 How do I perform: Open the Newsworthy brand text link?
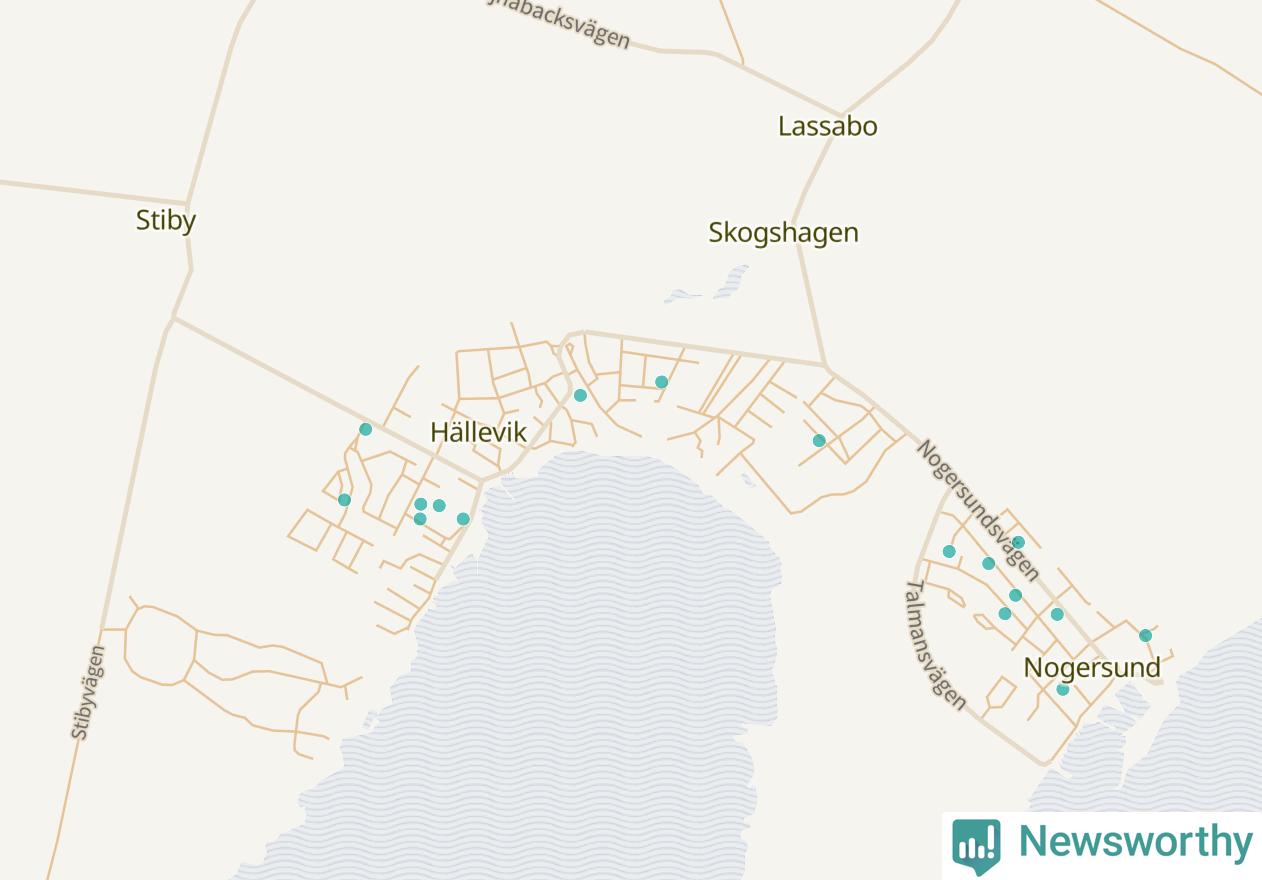click(x=1135, y=842)
